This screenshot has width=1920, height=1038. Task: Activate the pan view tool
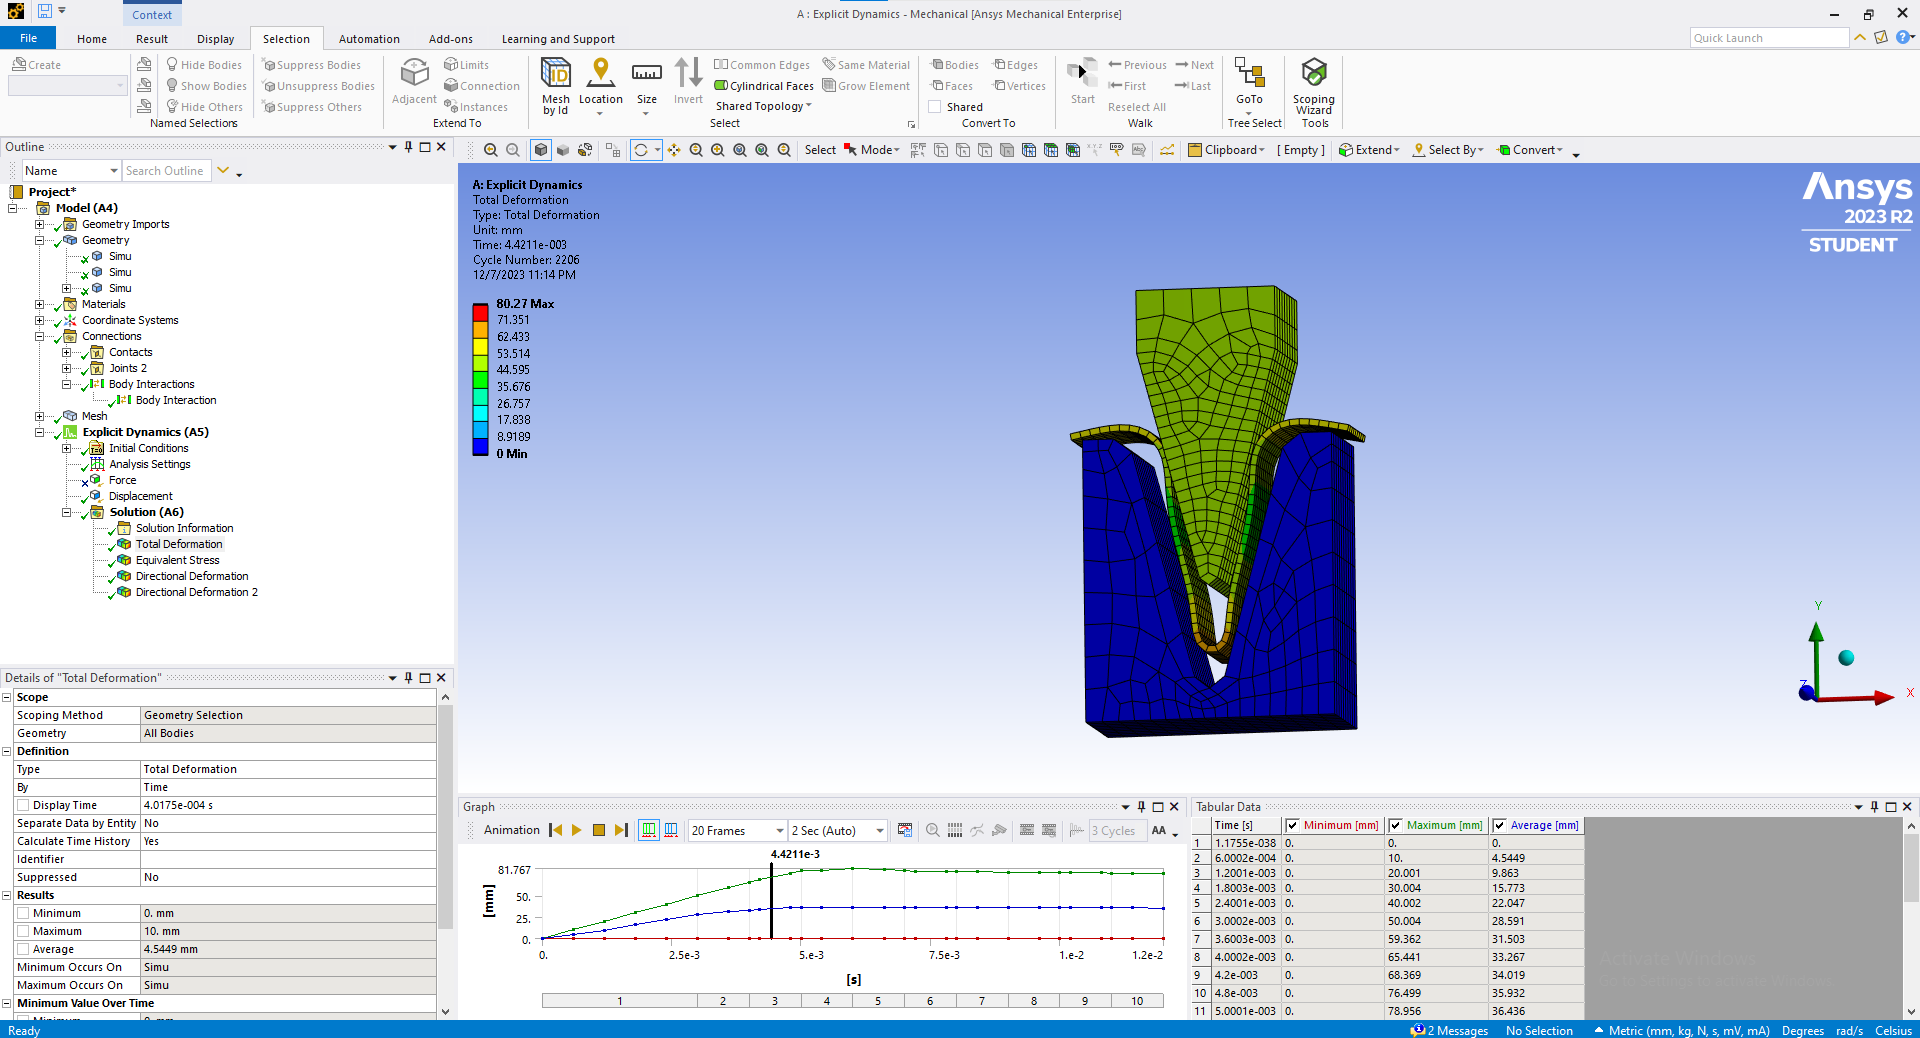click(x=674, y=150)
